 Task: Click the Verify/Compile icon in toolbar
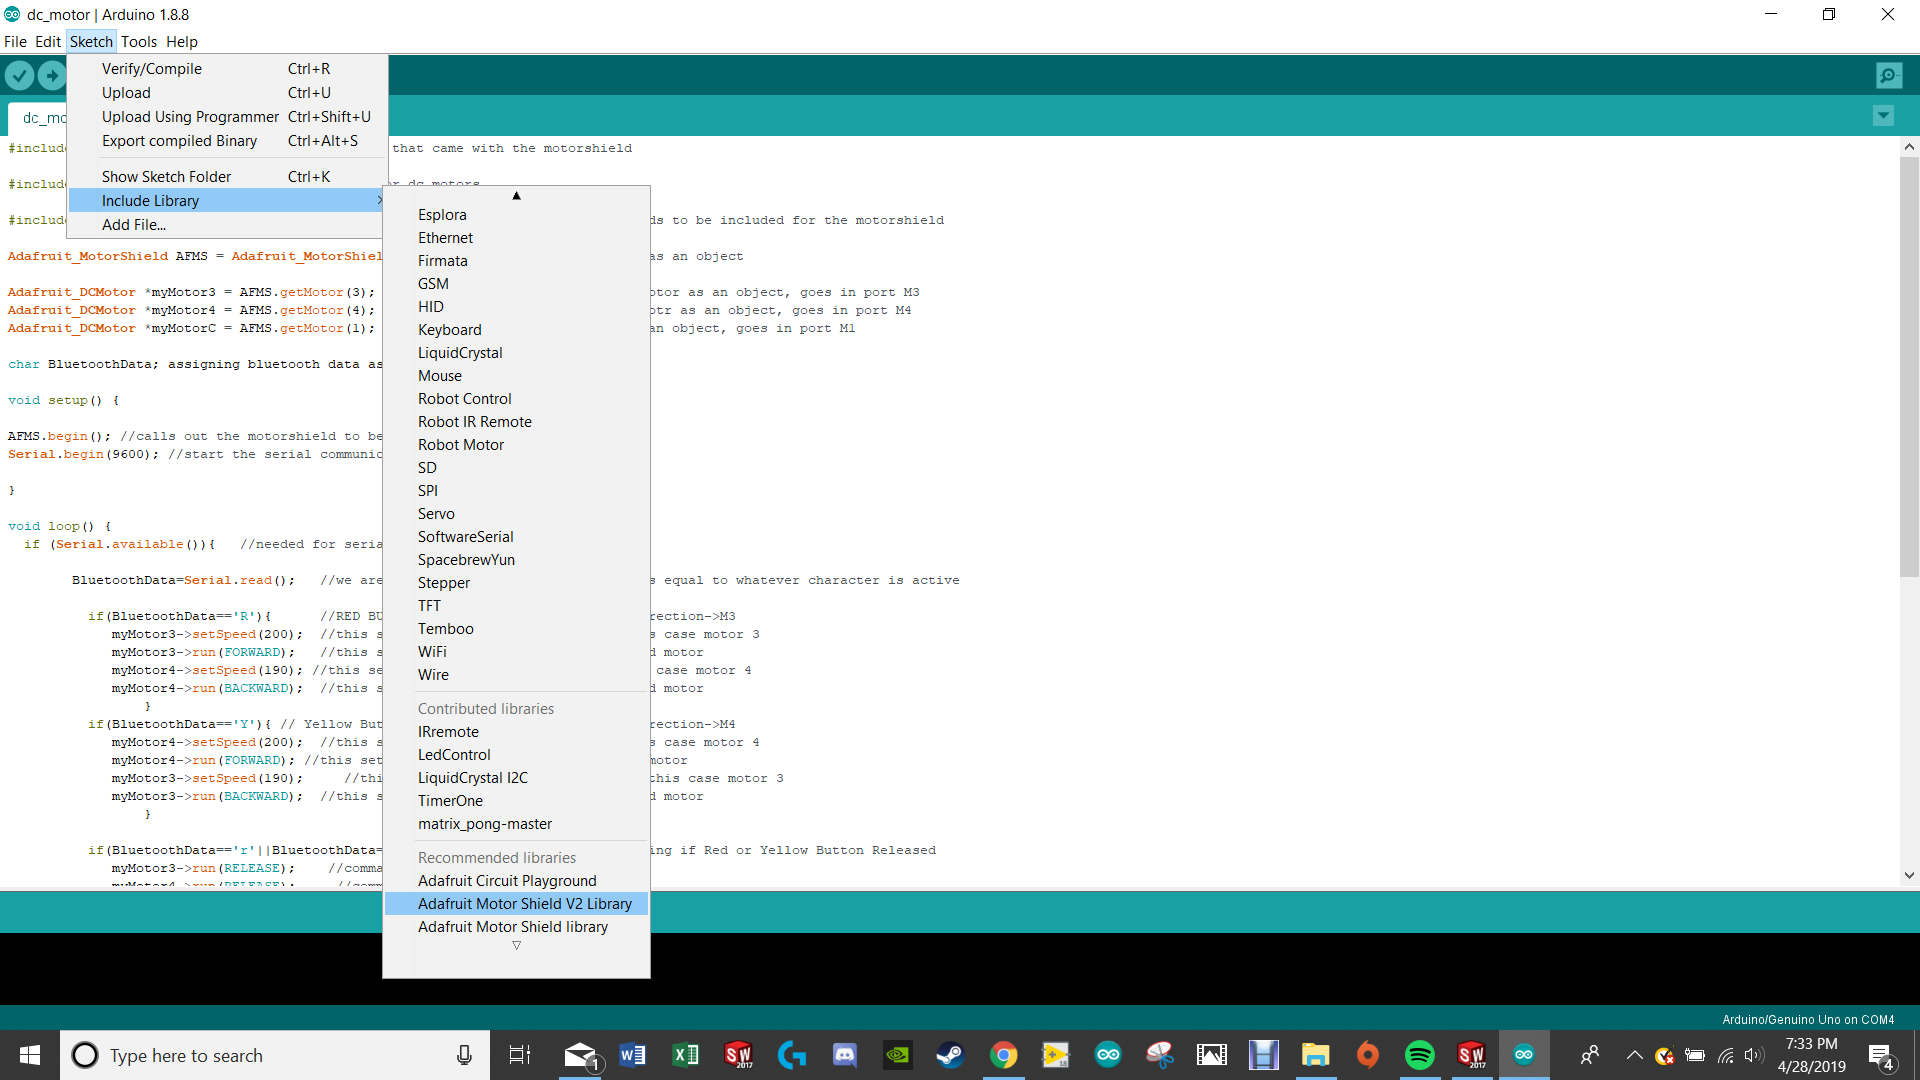coord(20,75)
